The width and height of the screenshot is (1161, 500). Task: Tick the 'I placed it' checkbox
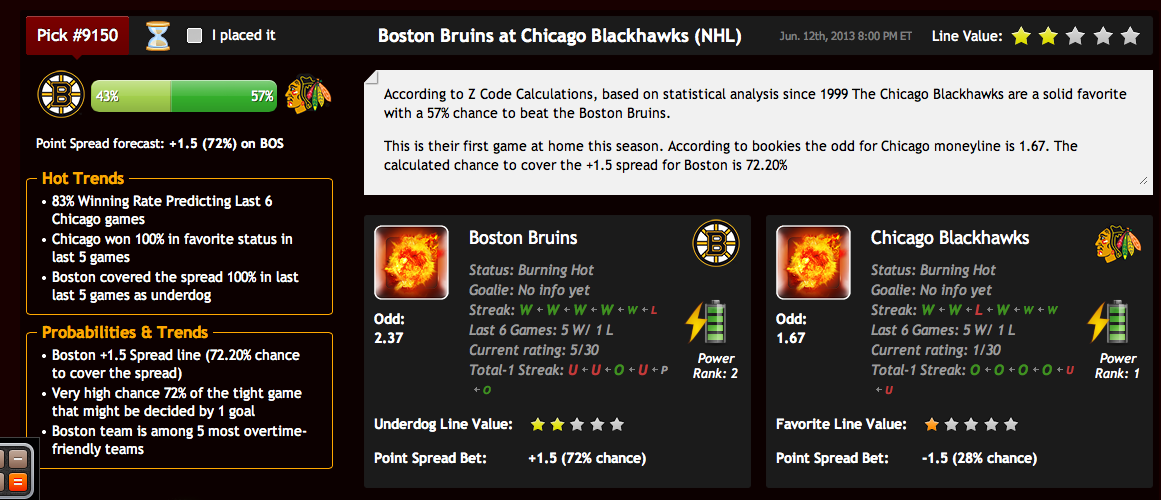coord(195,36)
